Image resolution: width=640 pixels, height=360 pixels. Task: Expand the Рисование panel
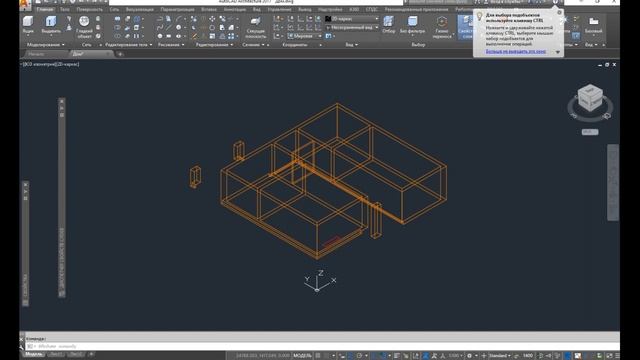tap(171, 44)
